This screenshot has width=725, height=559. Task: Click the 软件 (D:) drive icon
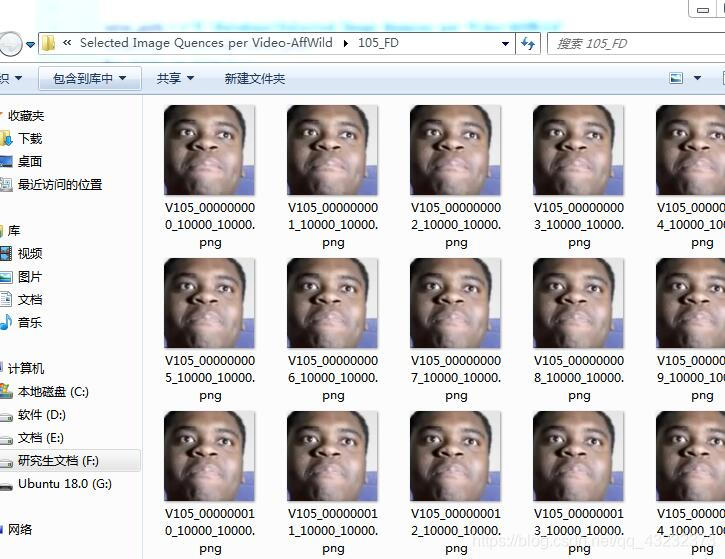tap(6, 417)
